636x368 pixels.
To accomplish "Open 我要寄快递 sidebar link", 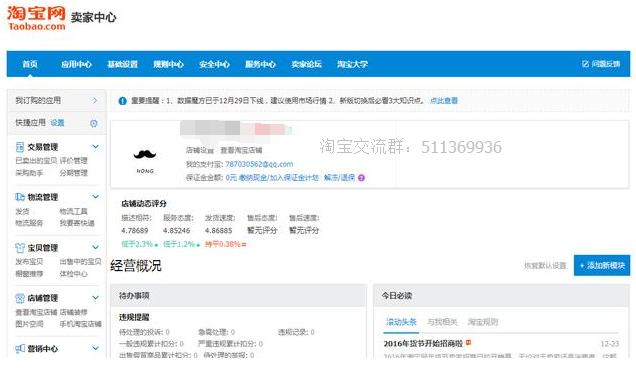I will pos(77,223).
